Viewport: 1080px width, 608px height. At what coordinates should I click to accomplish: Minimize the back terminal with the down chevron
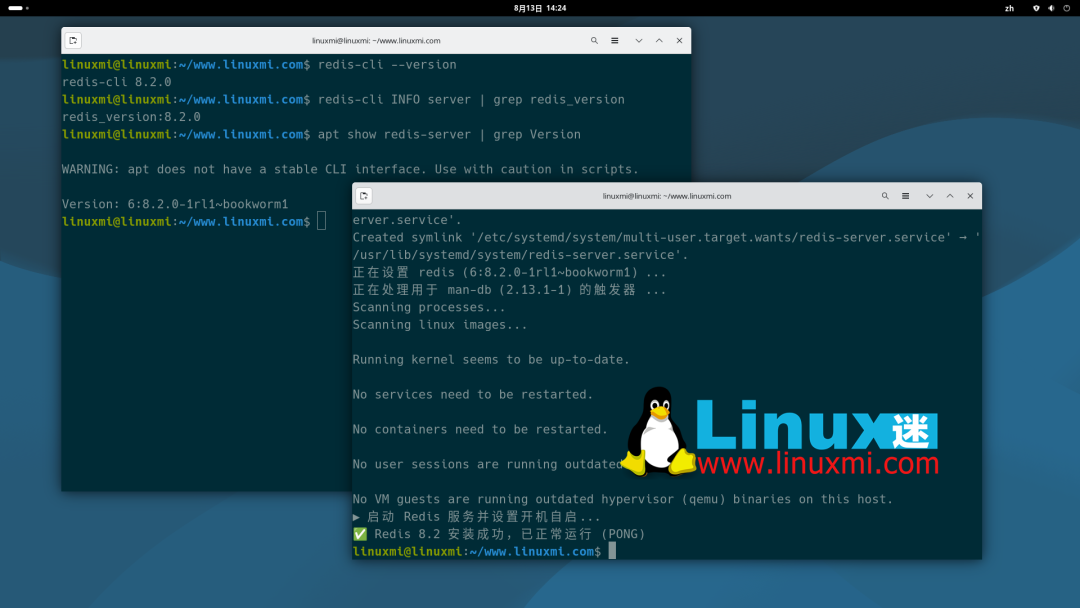(638, 41)
